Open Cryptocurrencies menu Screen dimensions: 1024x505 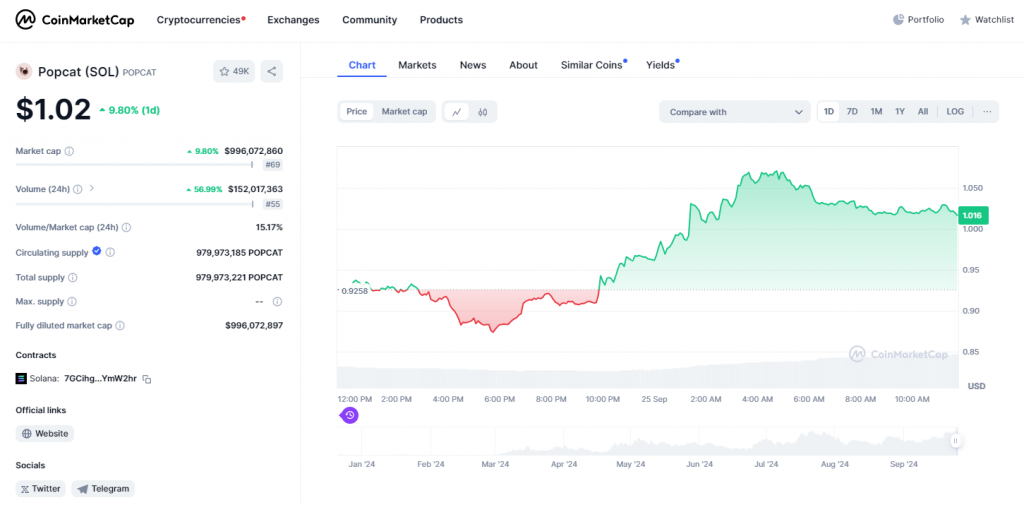click(x=201, y=20)
